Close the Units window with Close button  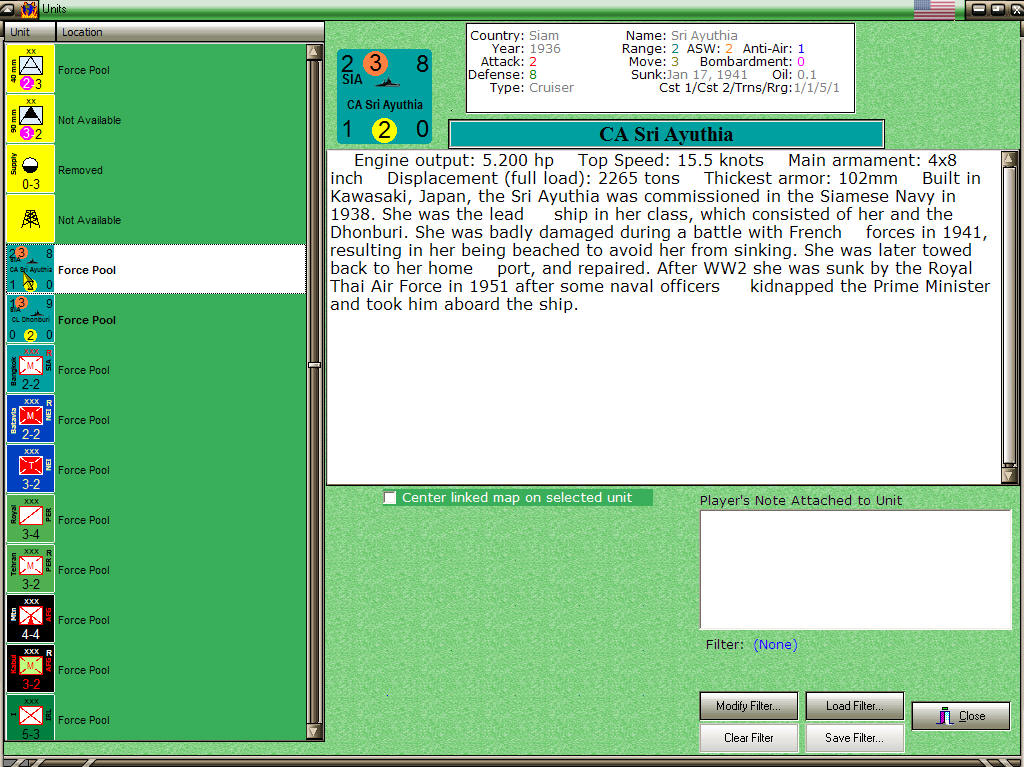click(x=961, y=715)
